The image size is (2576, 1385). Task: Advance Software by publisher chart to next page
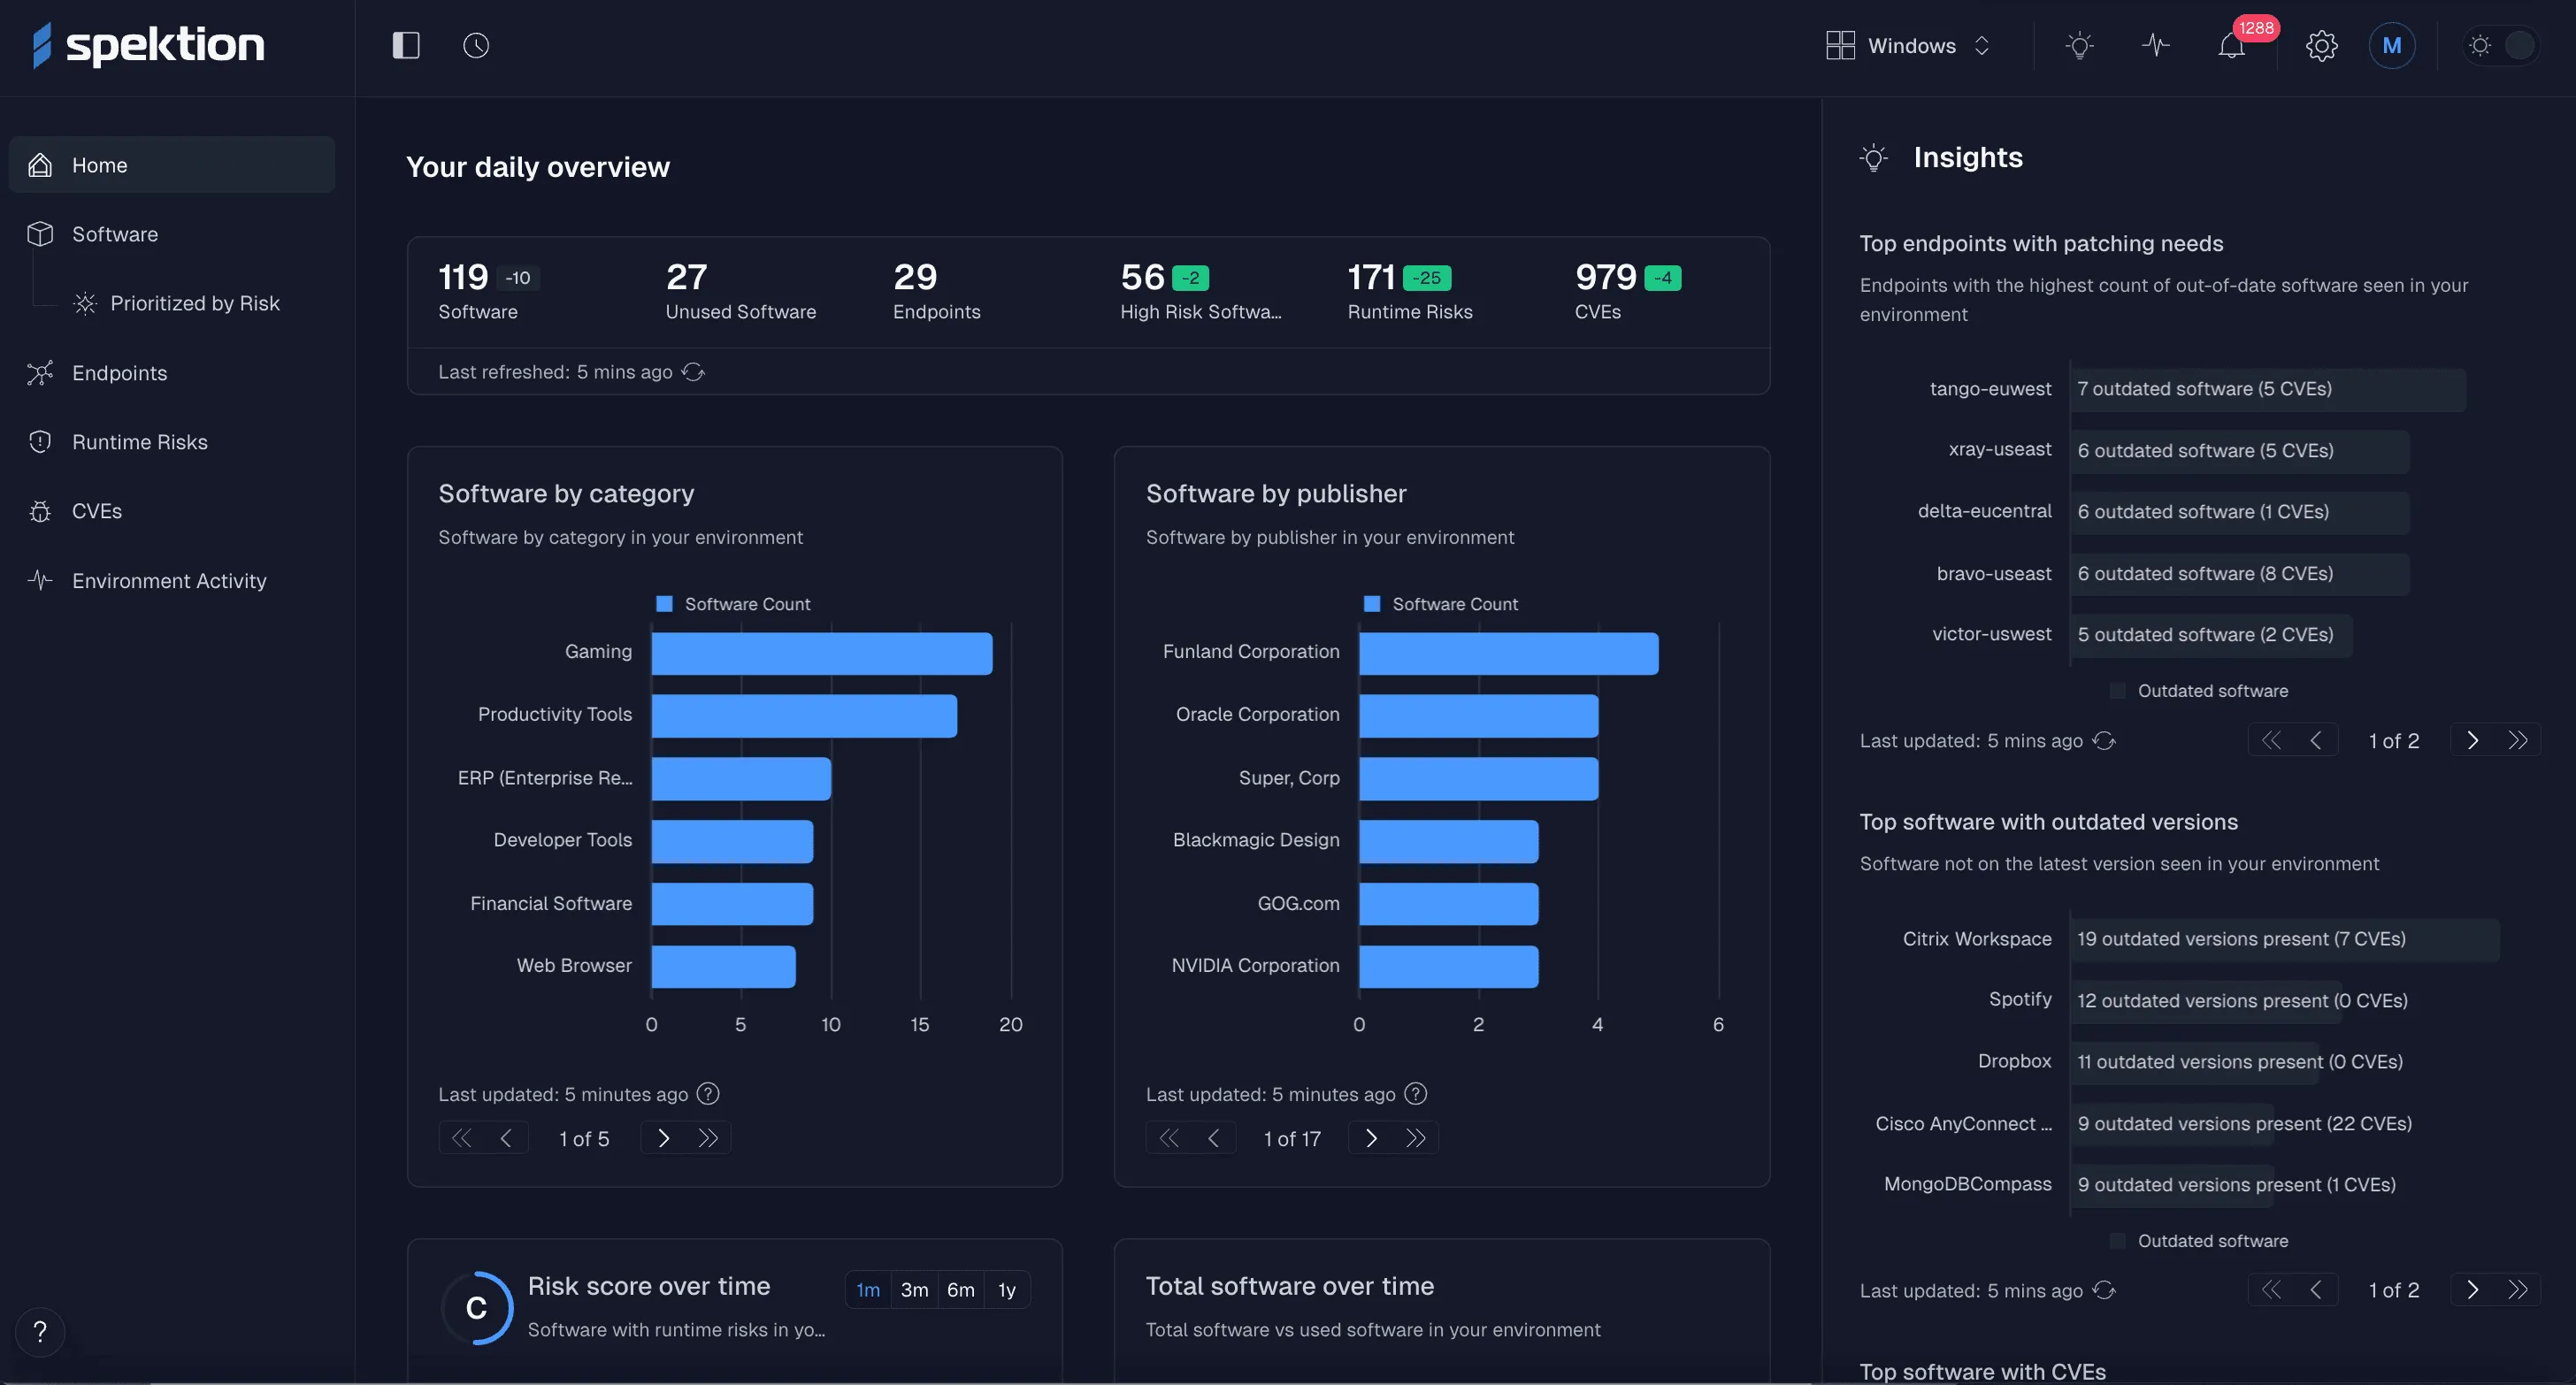point(1371,1137)
